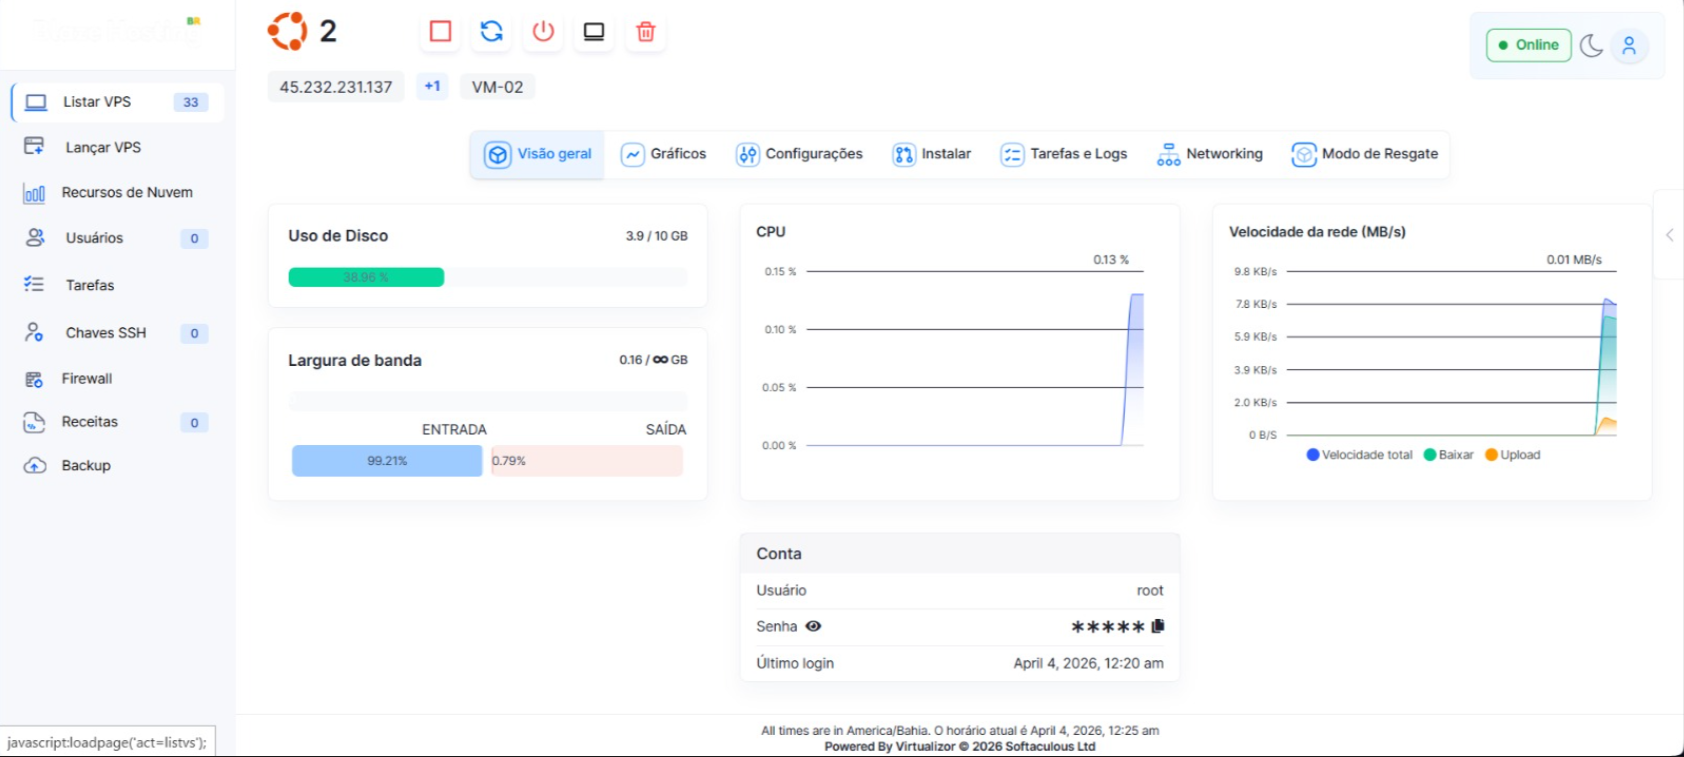Image resolution: width=1684 pixels, height=757 pixels.
Task: Copy password using the clipboard icon
Action: click(x=1158, y=626)
